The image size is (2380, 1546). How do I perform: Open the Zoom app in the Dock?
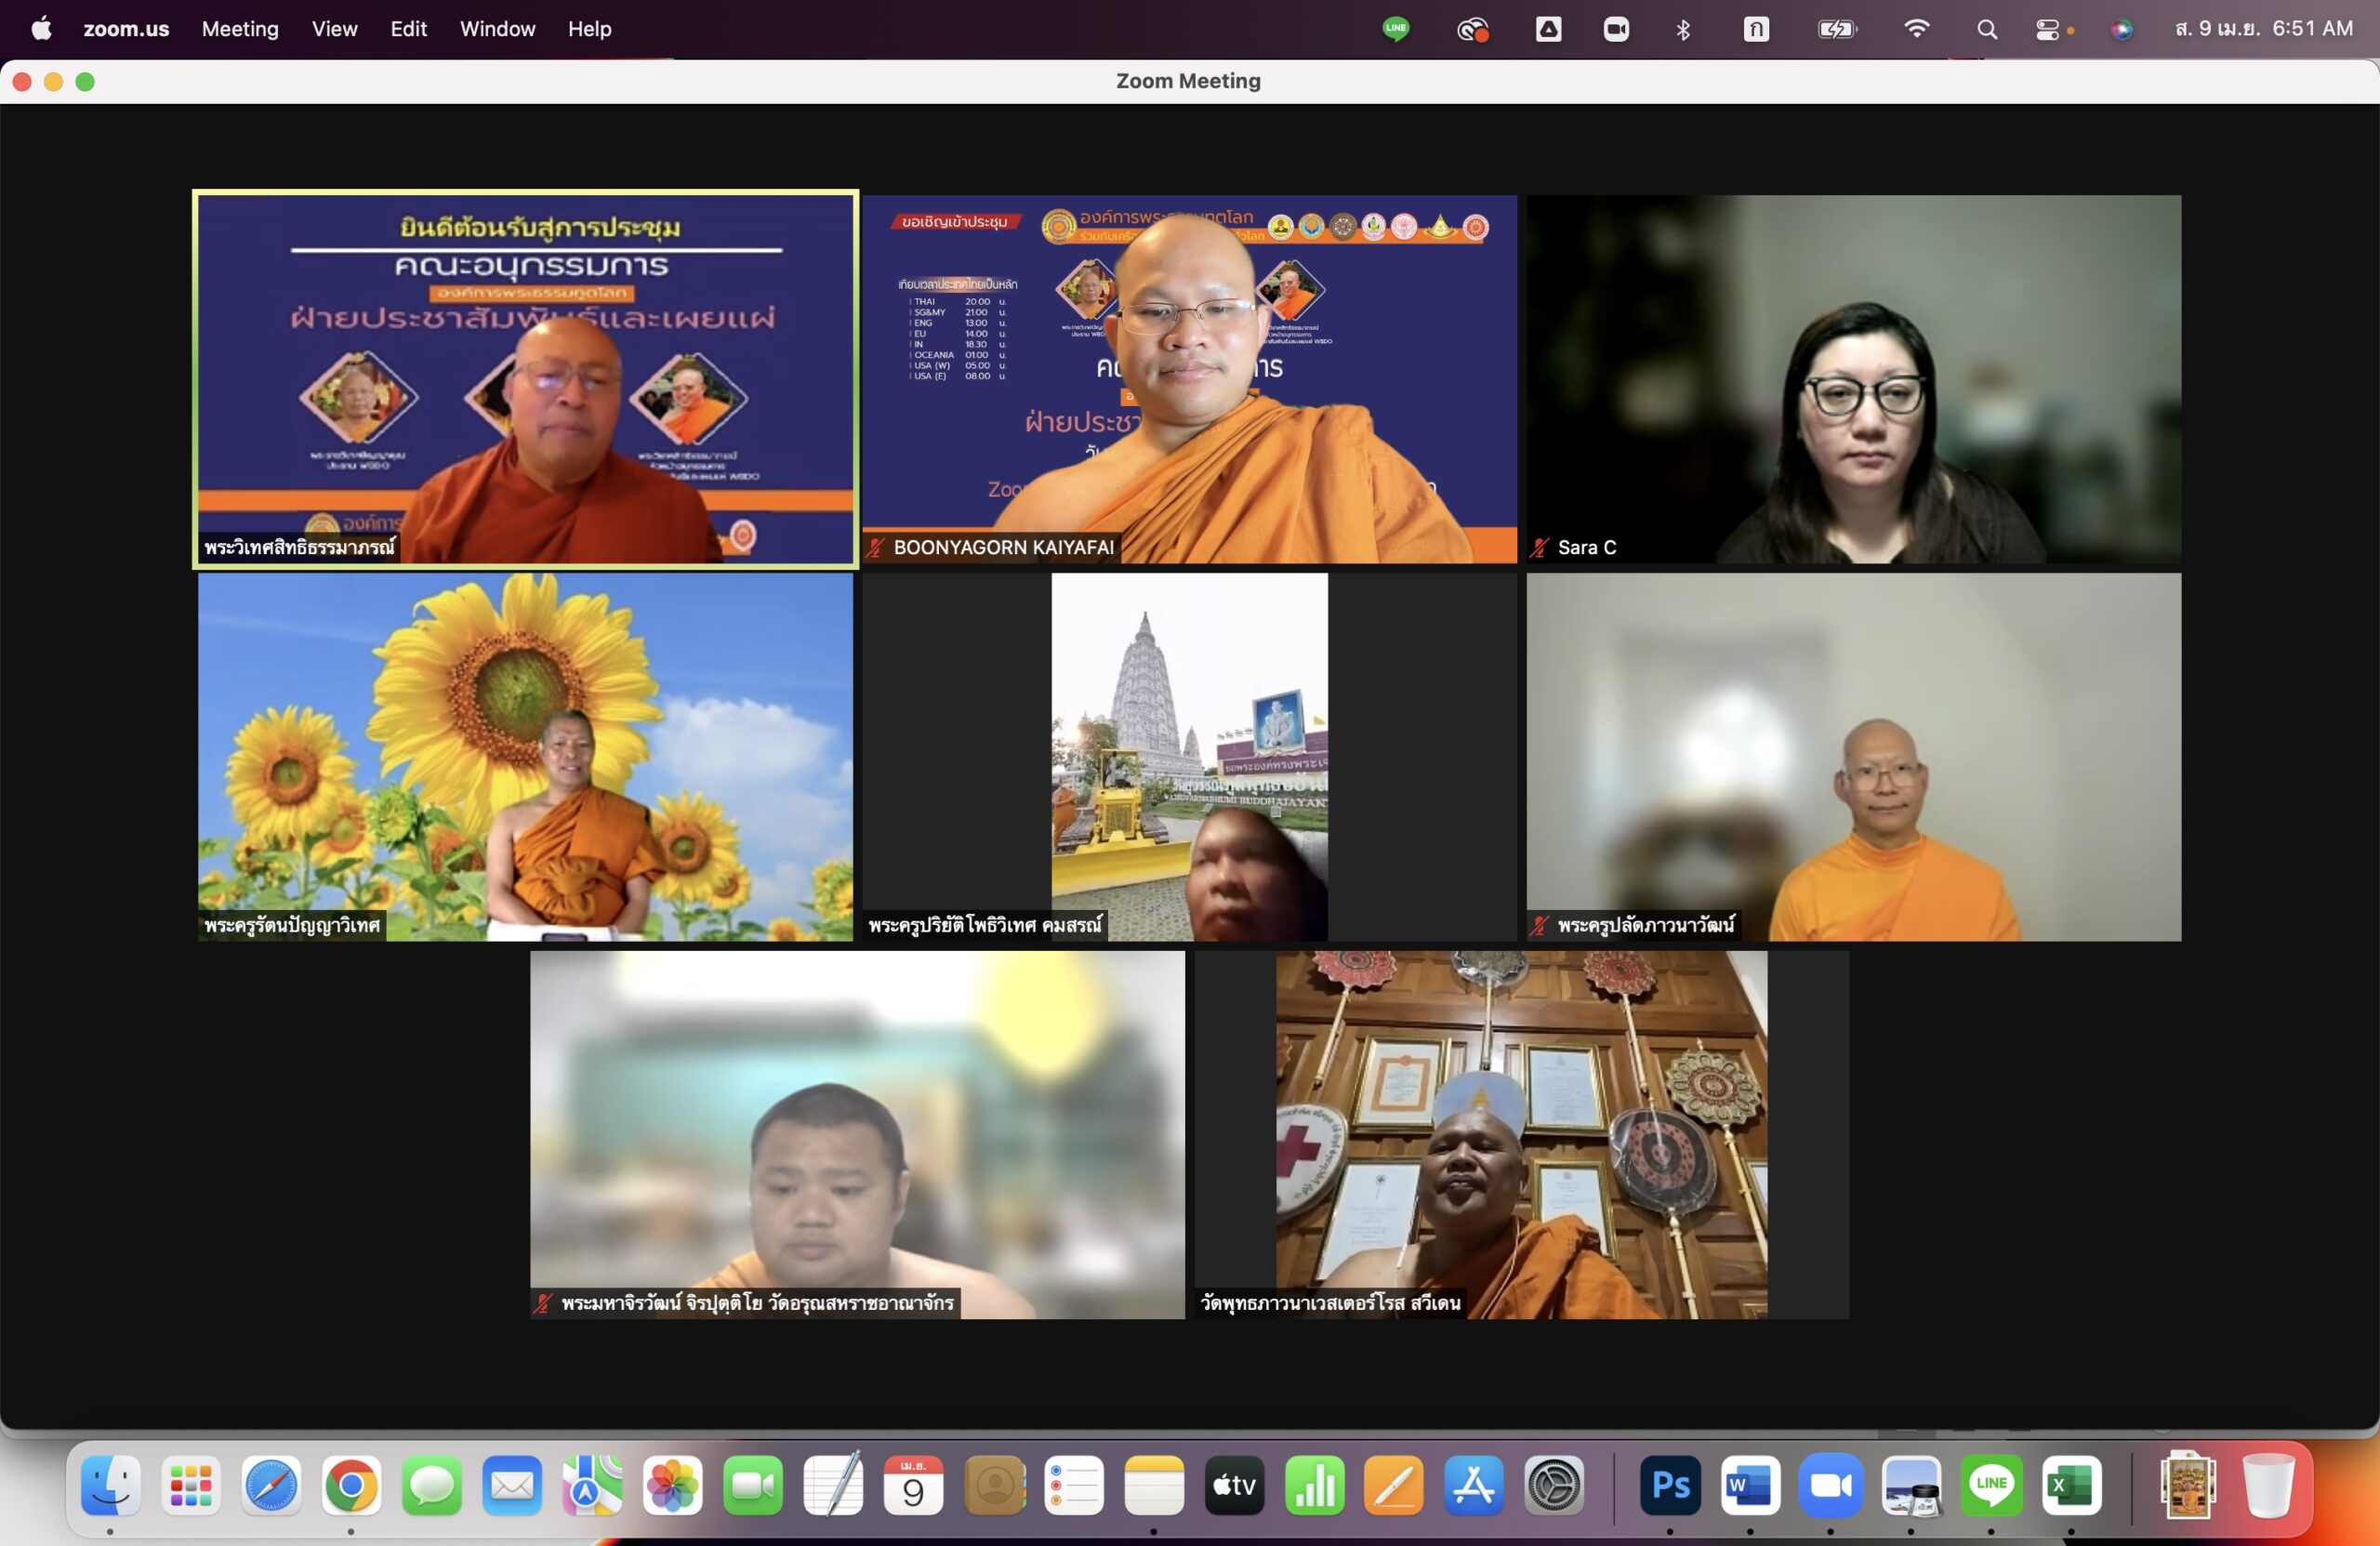[1830, 1486]
